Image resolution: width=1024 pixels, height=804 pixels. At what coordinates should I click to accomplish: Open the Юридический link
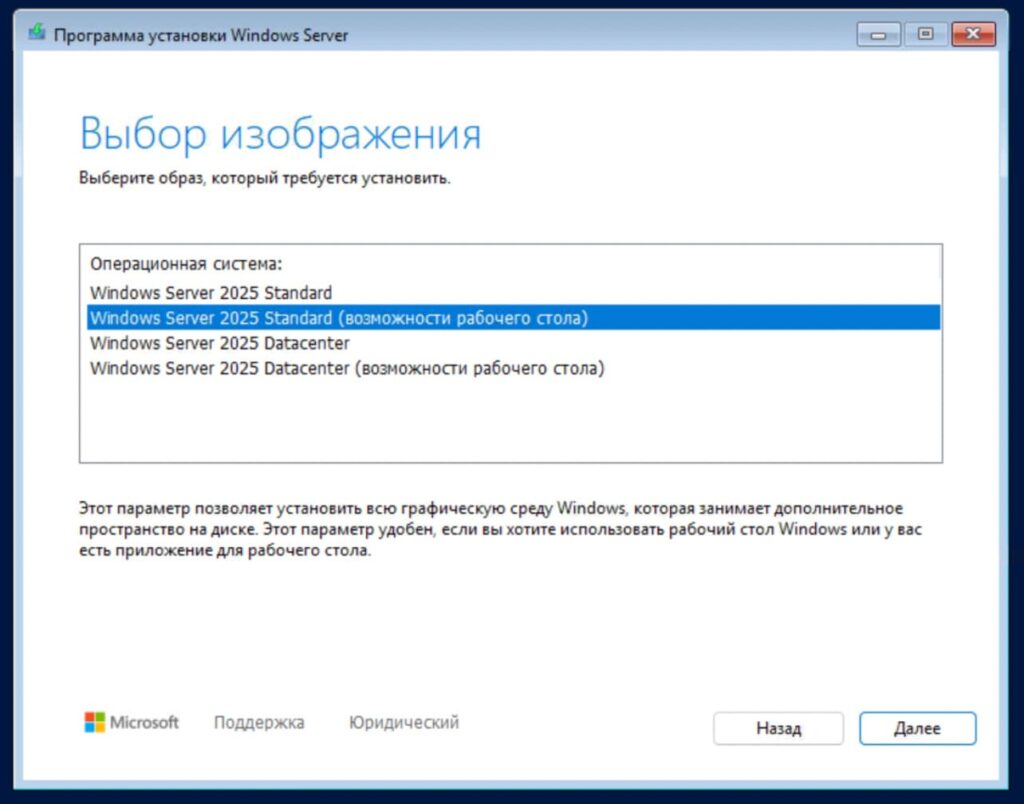tap(404, 722)
